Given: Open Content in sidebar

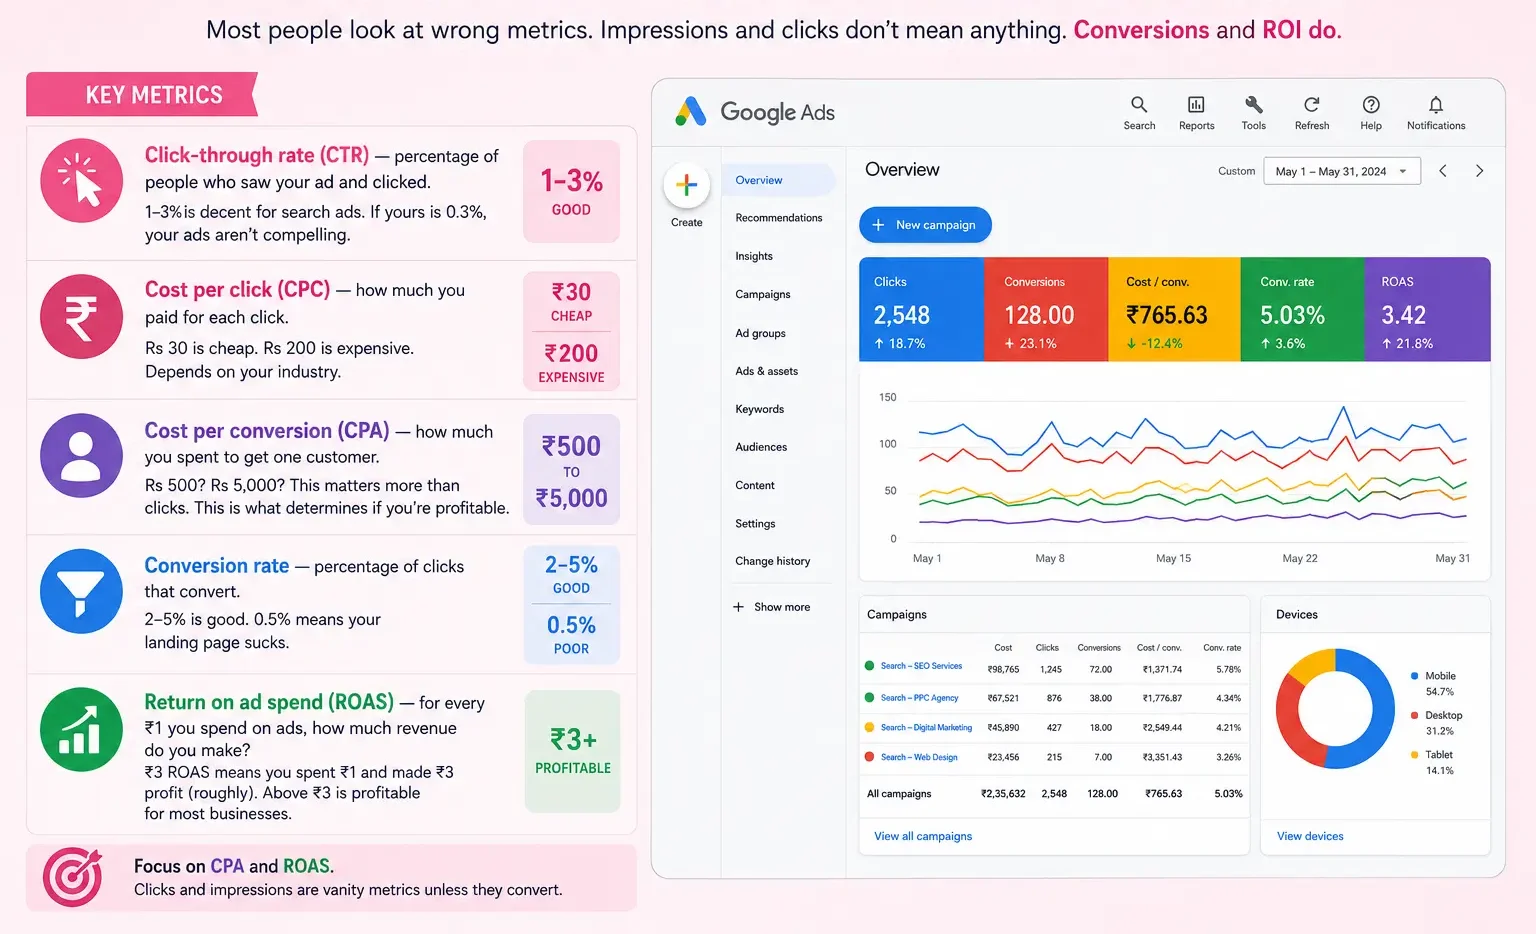Looking at the screenshot, I should 755,485.
